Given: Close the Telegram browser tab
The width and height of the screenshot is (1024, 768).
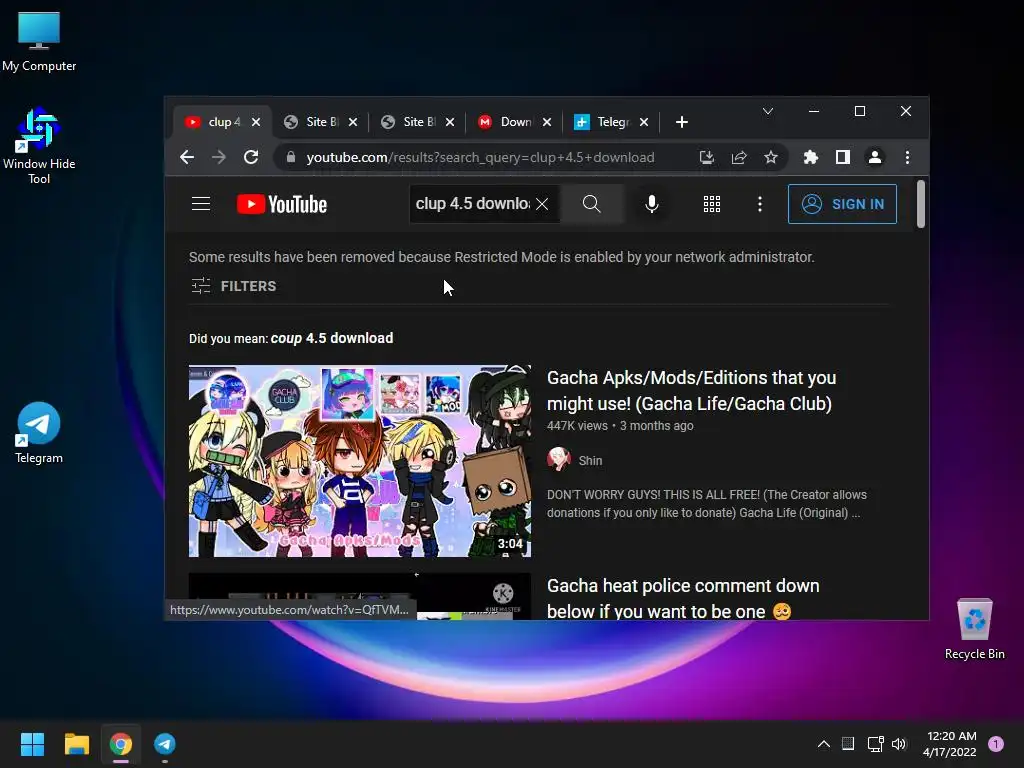Looking at the screenshot, I should pos(644,122).
